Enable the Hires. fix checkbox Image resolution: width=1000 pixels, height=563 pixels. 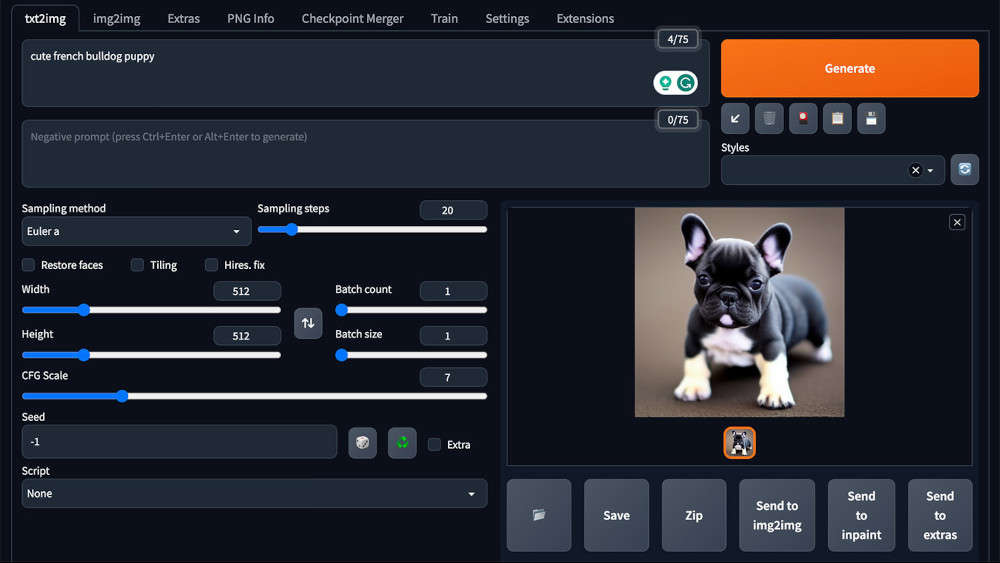[212, 265]
